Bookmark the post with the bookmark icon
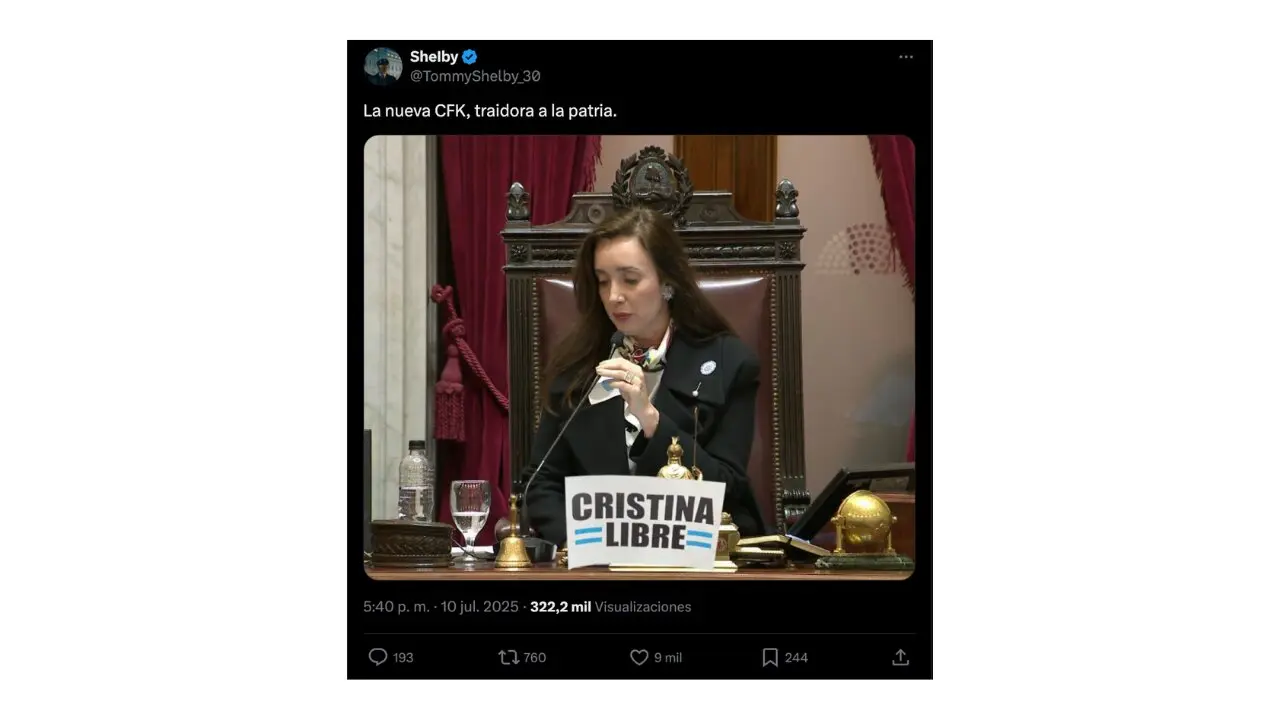 point(770,657)
